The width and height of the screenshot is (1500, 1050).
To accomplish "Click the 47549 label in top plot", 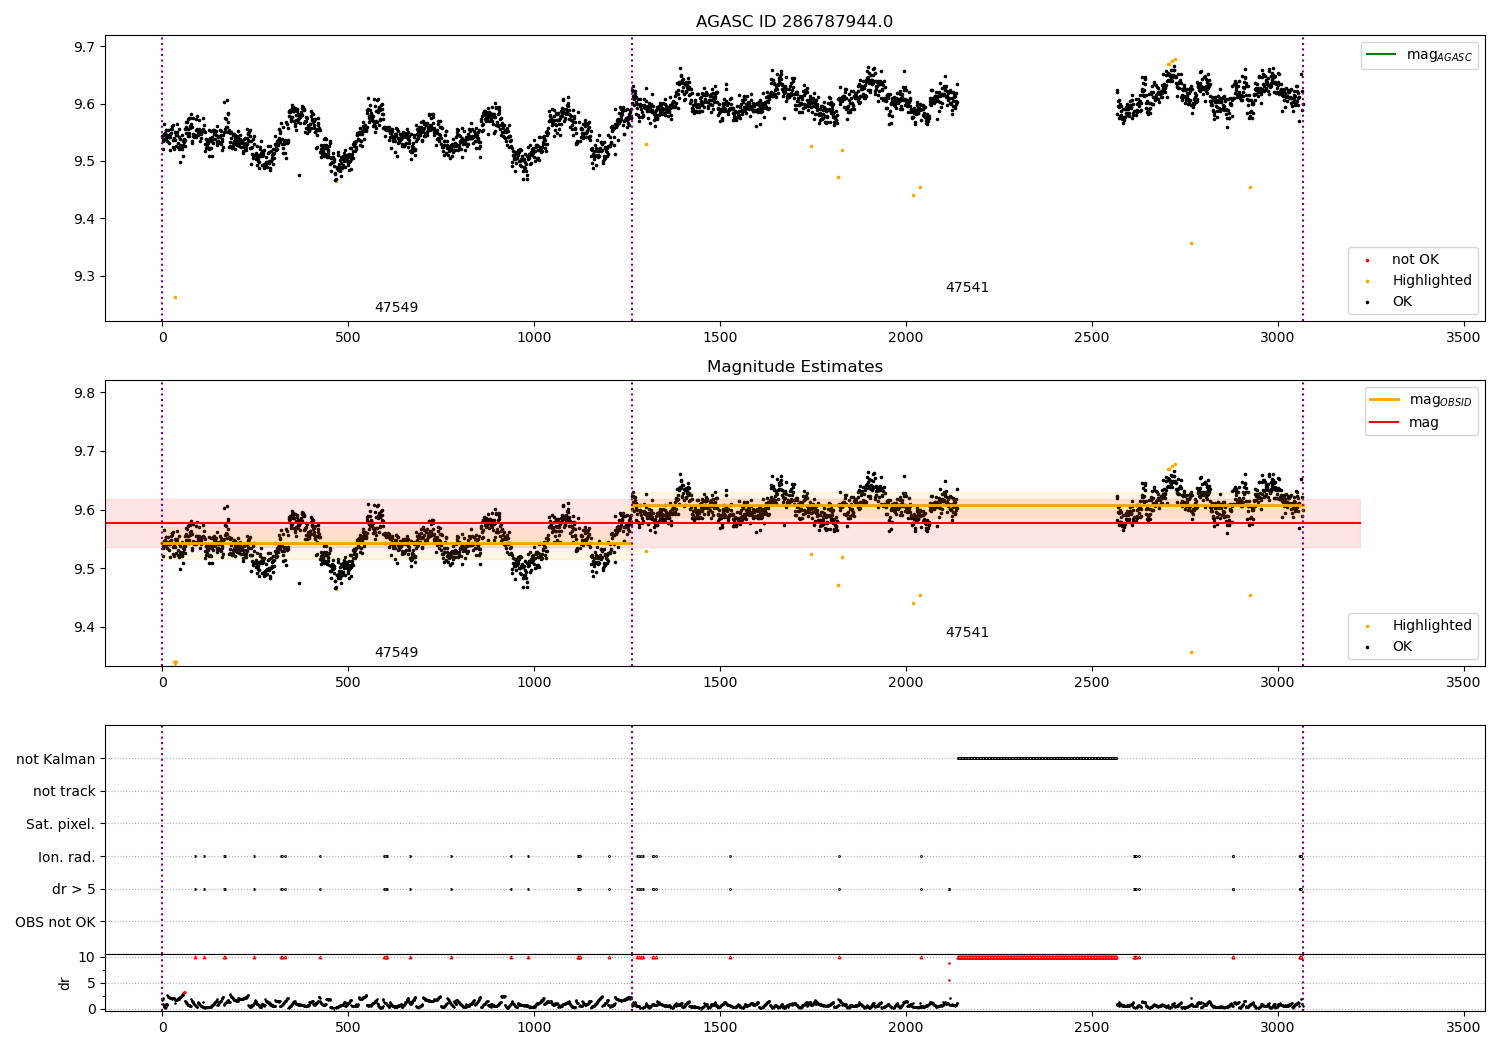I will coord(396,308).
